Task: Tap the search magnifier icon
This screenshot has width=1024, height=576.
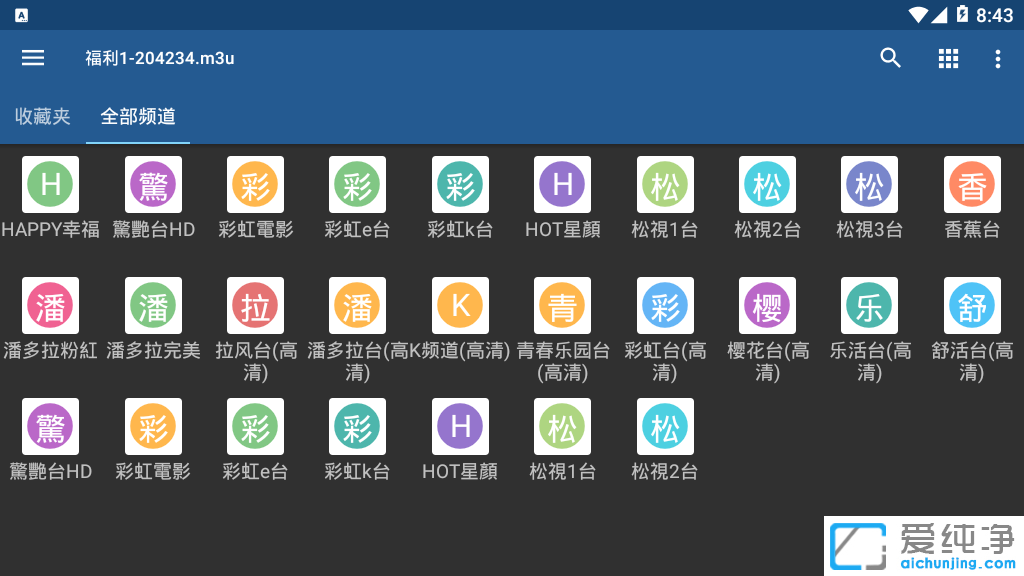Action: click(x=890, y=58)
